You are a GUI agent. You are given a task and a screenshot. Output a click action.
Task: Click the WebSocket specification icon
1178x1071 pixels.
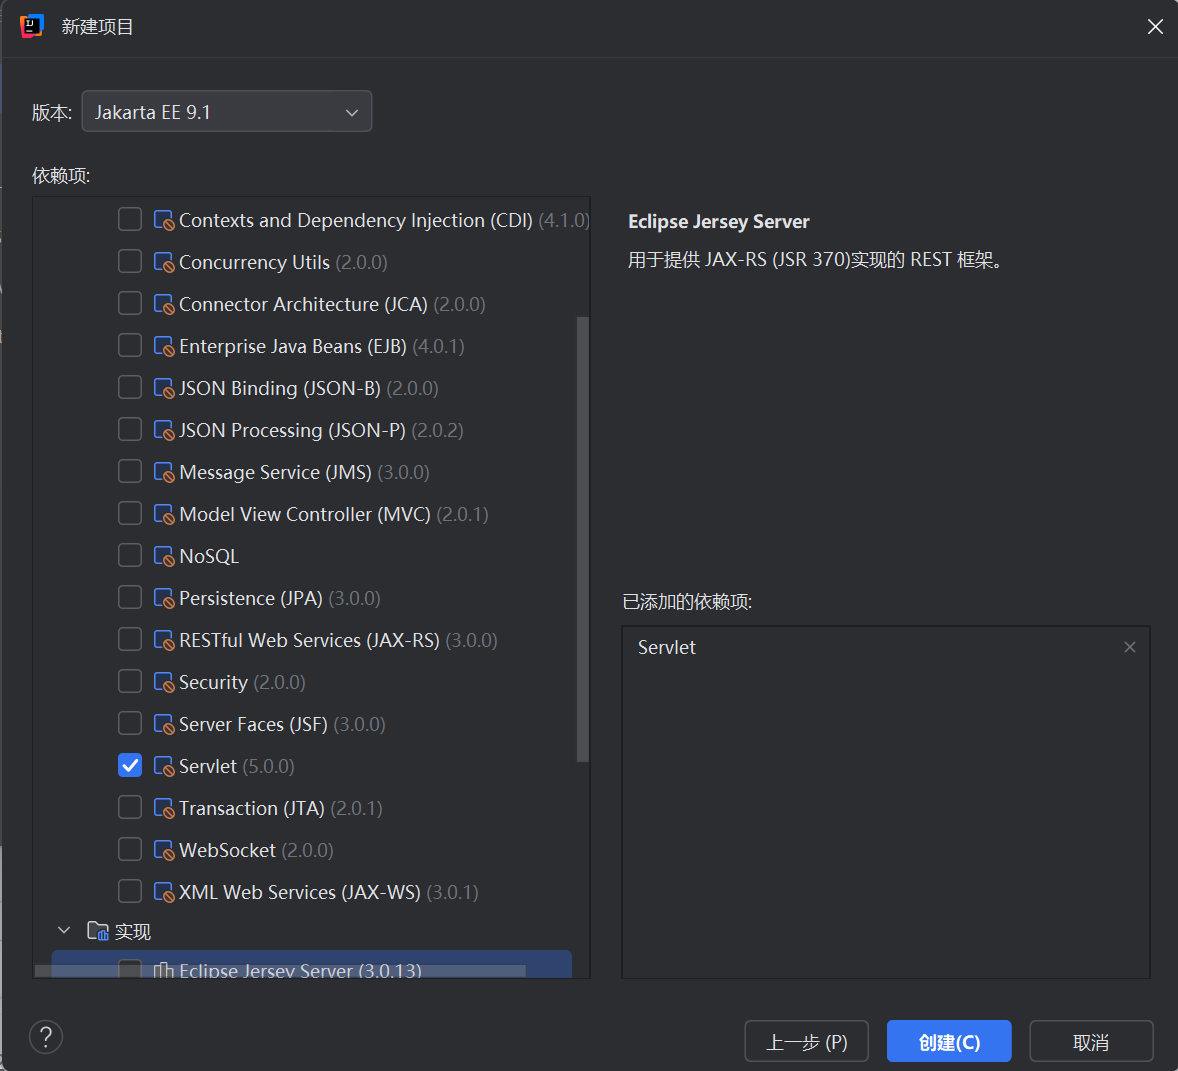[164, 850]
